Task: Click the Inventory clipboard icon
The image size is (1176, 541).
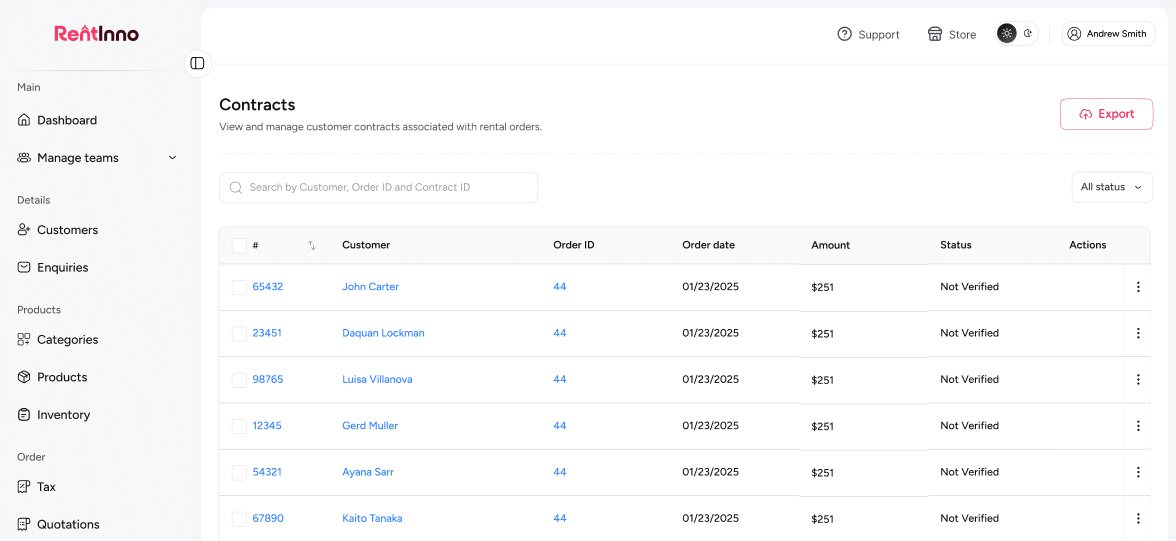Action: tap(24, 414)
